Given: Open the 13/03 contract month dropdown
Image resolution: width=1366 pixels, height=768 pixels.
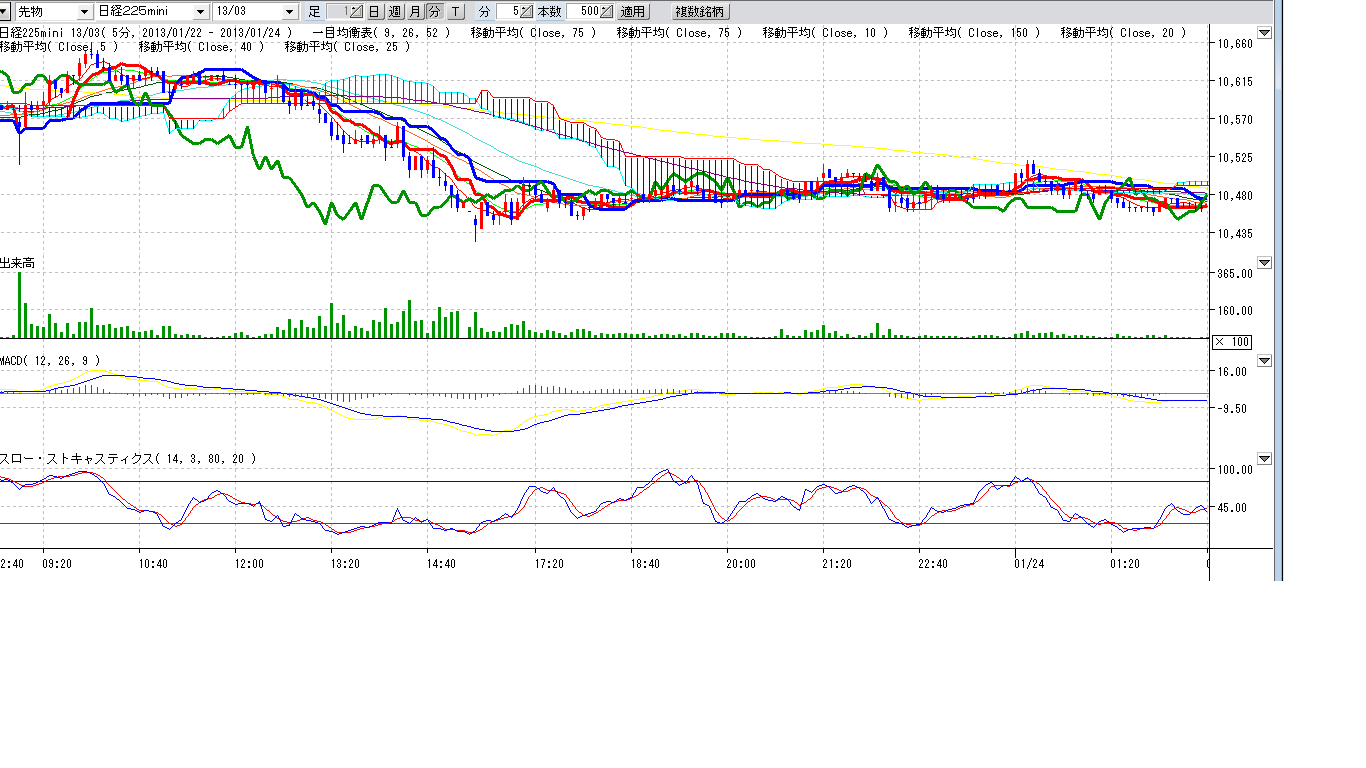Looking at the screenshot, I should point(290,12).
